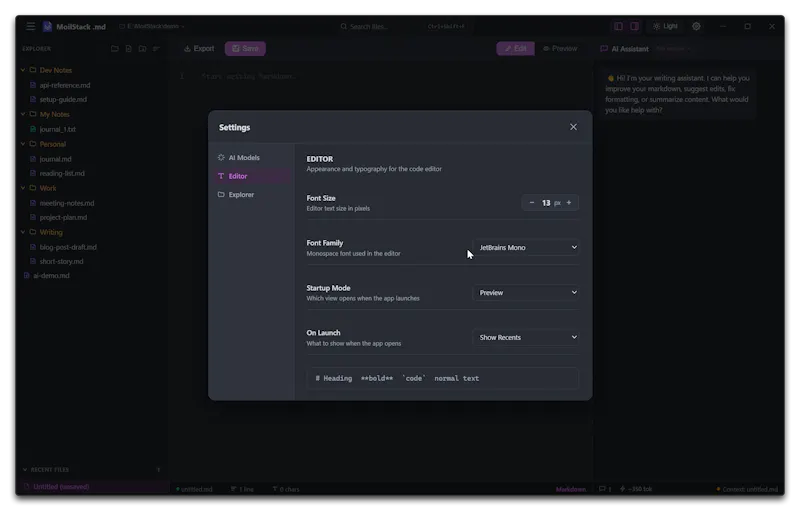The width and height of the screenshot is (800, 511).
Task: Click the 1 line status bar entry
Action: click(x=242, y=489)
